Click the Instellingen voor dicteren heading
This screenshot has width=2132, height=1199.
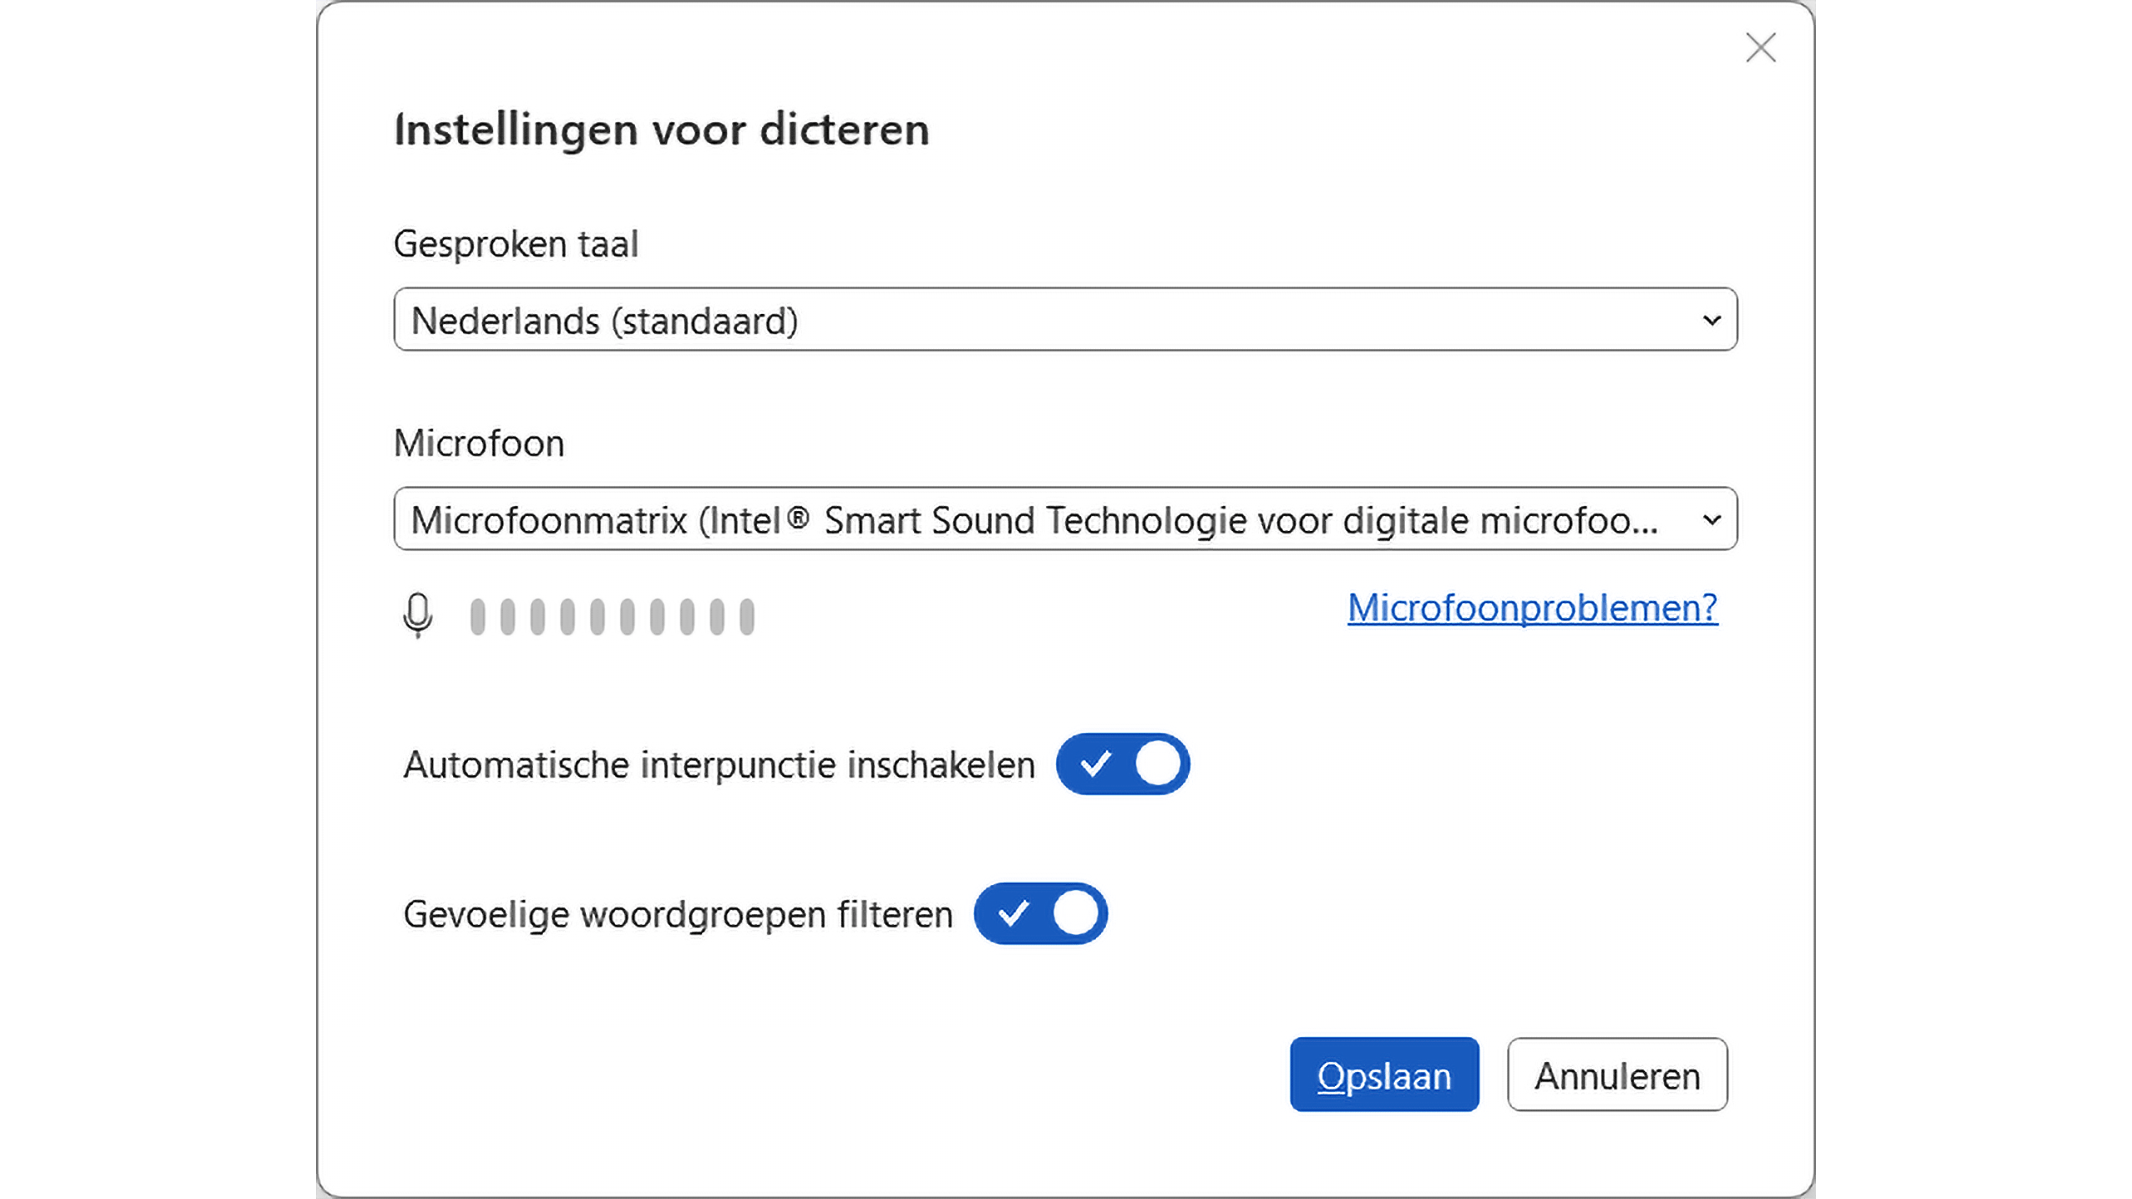(x=661, y=130)
